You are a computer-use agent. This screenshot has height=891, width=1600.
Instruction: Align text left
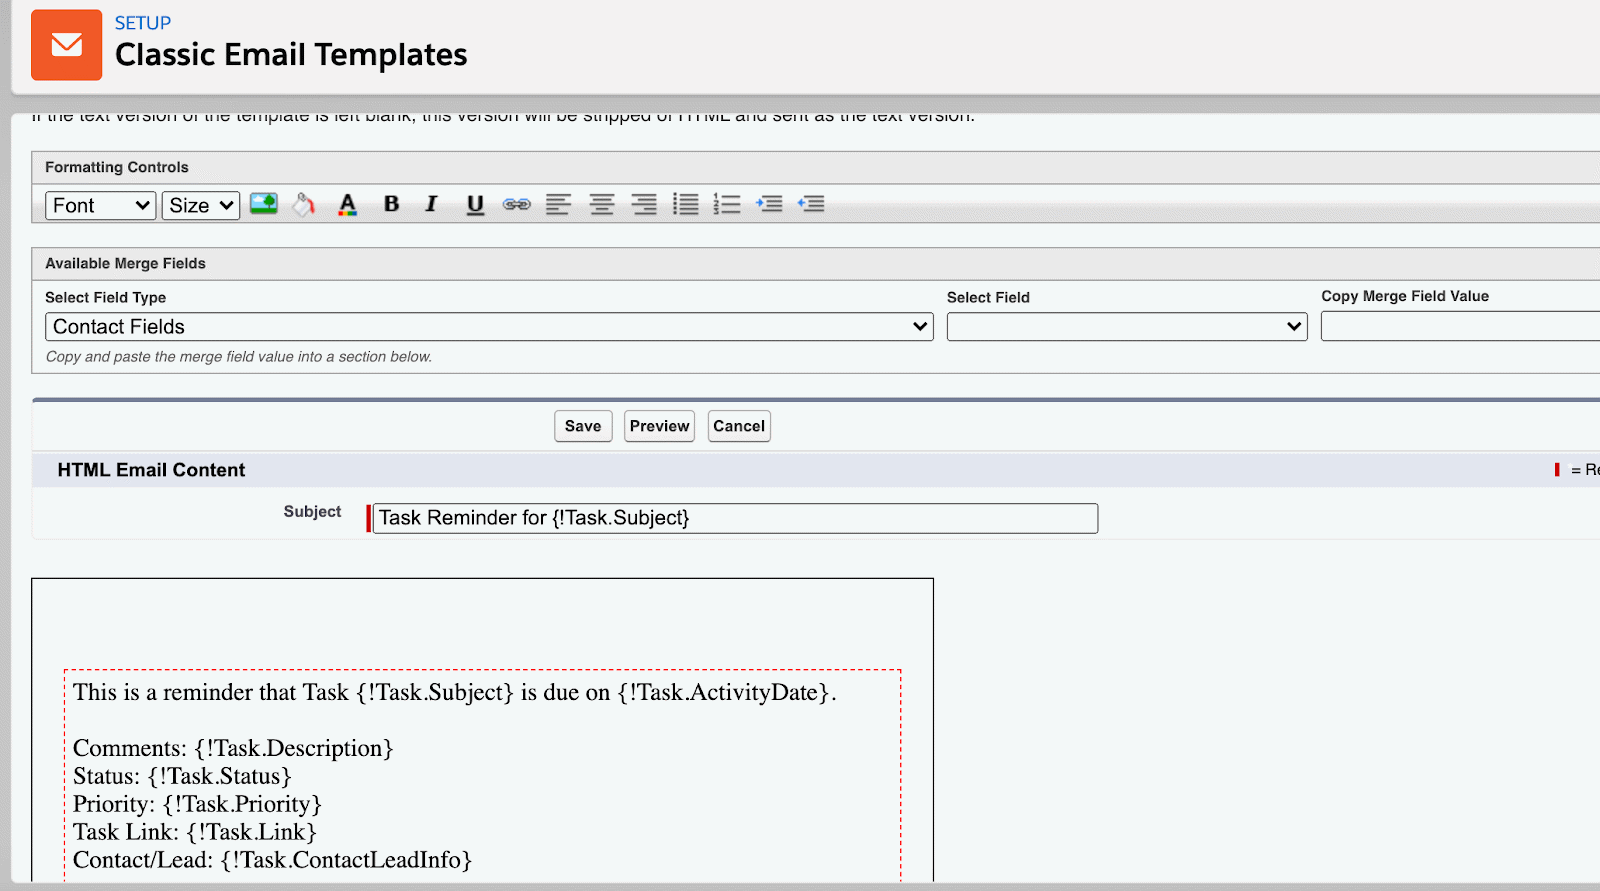[x=558, y=204]
